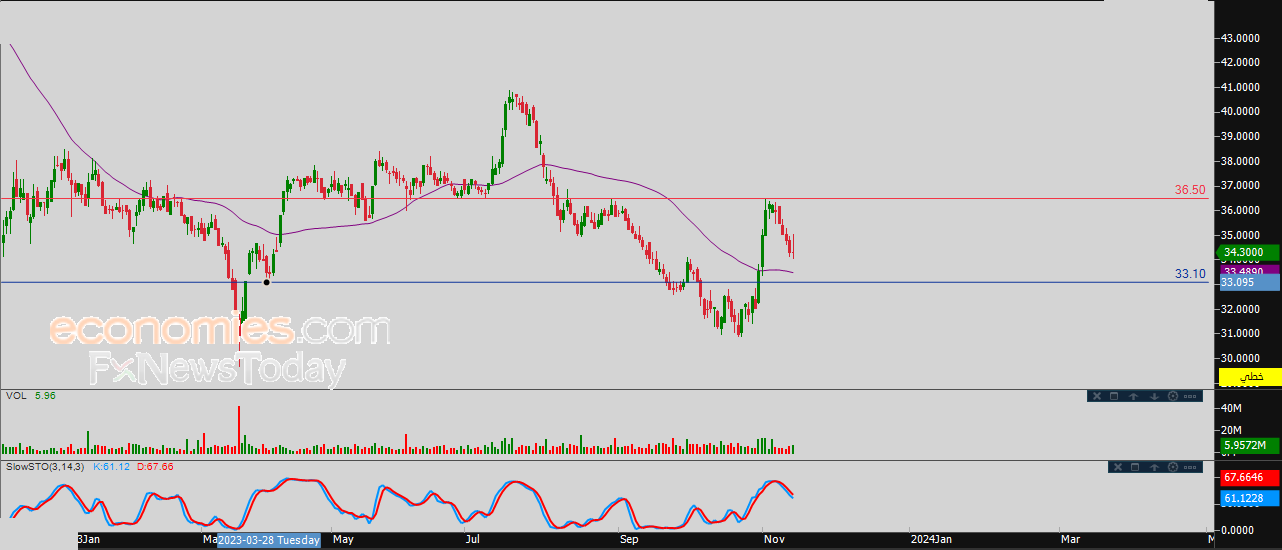Click the 40M volume axis value
Viewport: 1282px width, 550px height.
pos(1231,408)
